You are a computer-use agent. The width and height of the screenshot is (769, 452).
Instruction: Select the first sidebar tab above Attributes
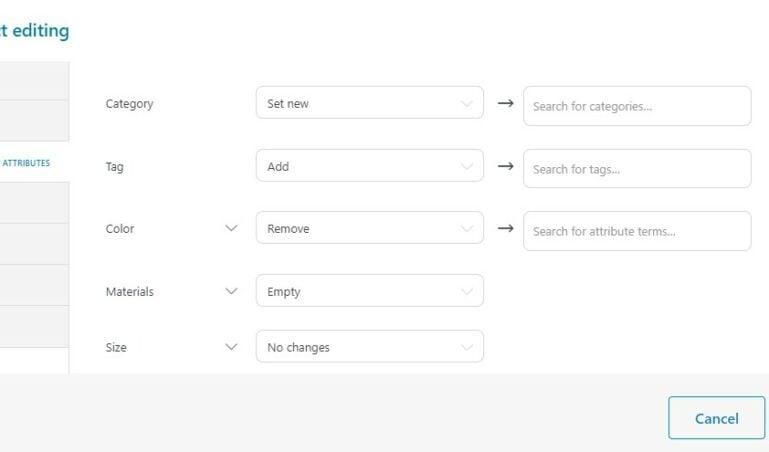click(x=34, y=81)
